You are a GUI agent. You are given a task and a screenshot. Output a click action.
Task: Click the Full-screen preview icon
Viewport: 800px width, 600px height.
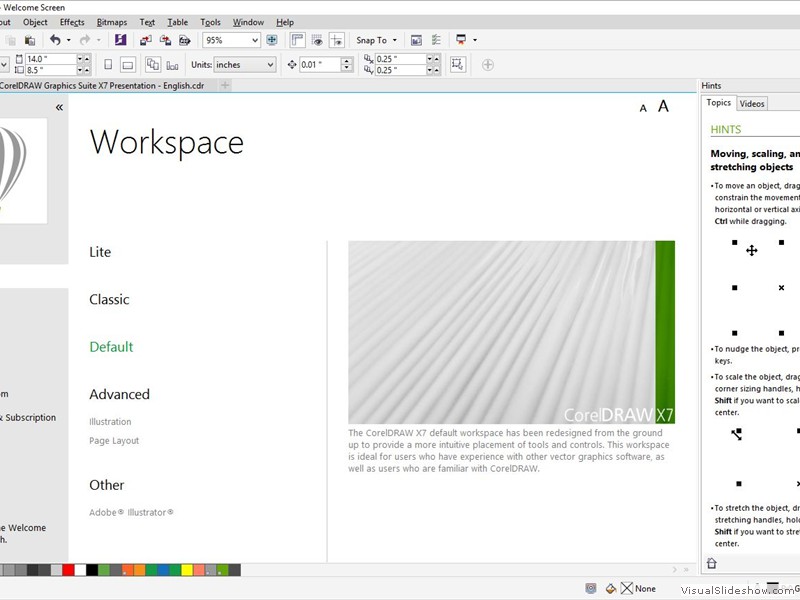coord(272,40)
